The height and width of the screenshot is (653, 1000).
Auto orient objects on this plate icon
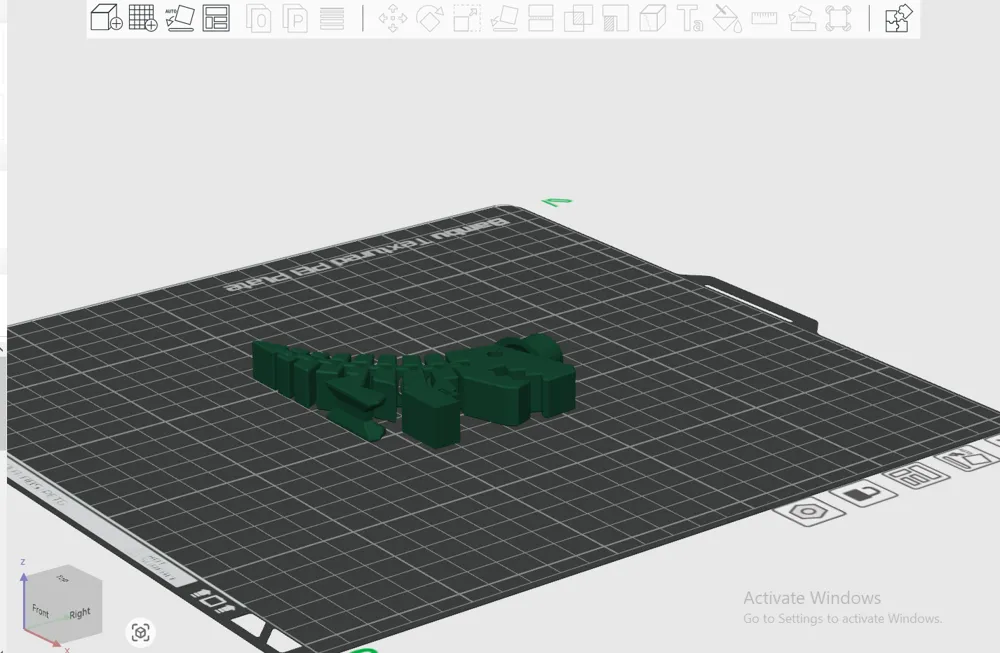(x=965, y=458)
